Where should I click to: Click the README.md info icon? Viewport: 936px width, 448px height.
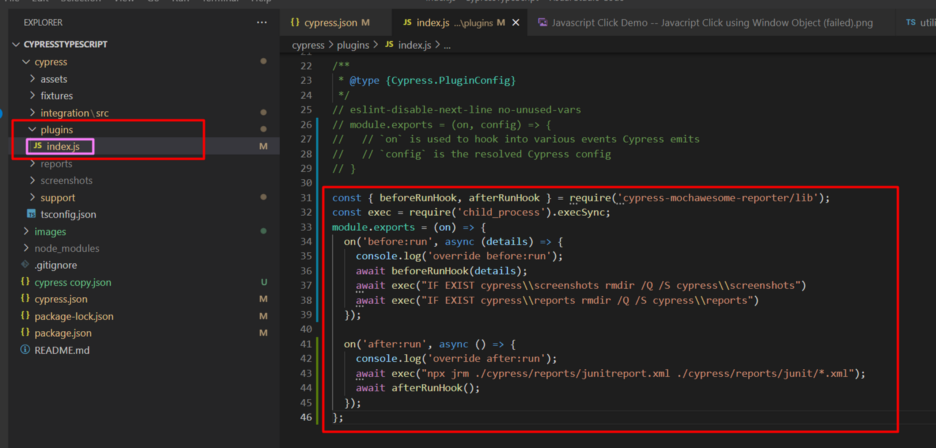pos(27,350)
